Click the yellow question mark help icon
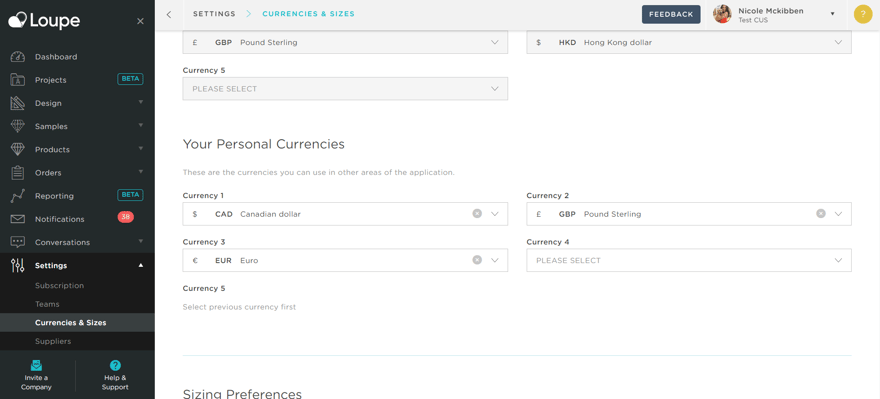The width and height of the screenshot is (880, 399). click(x=863, y=14)
